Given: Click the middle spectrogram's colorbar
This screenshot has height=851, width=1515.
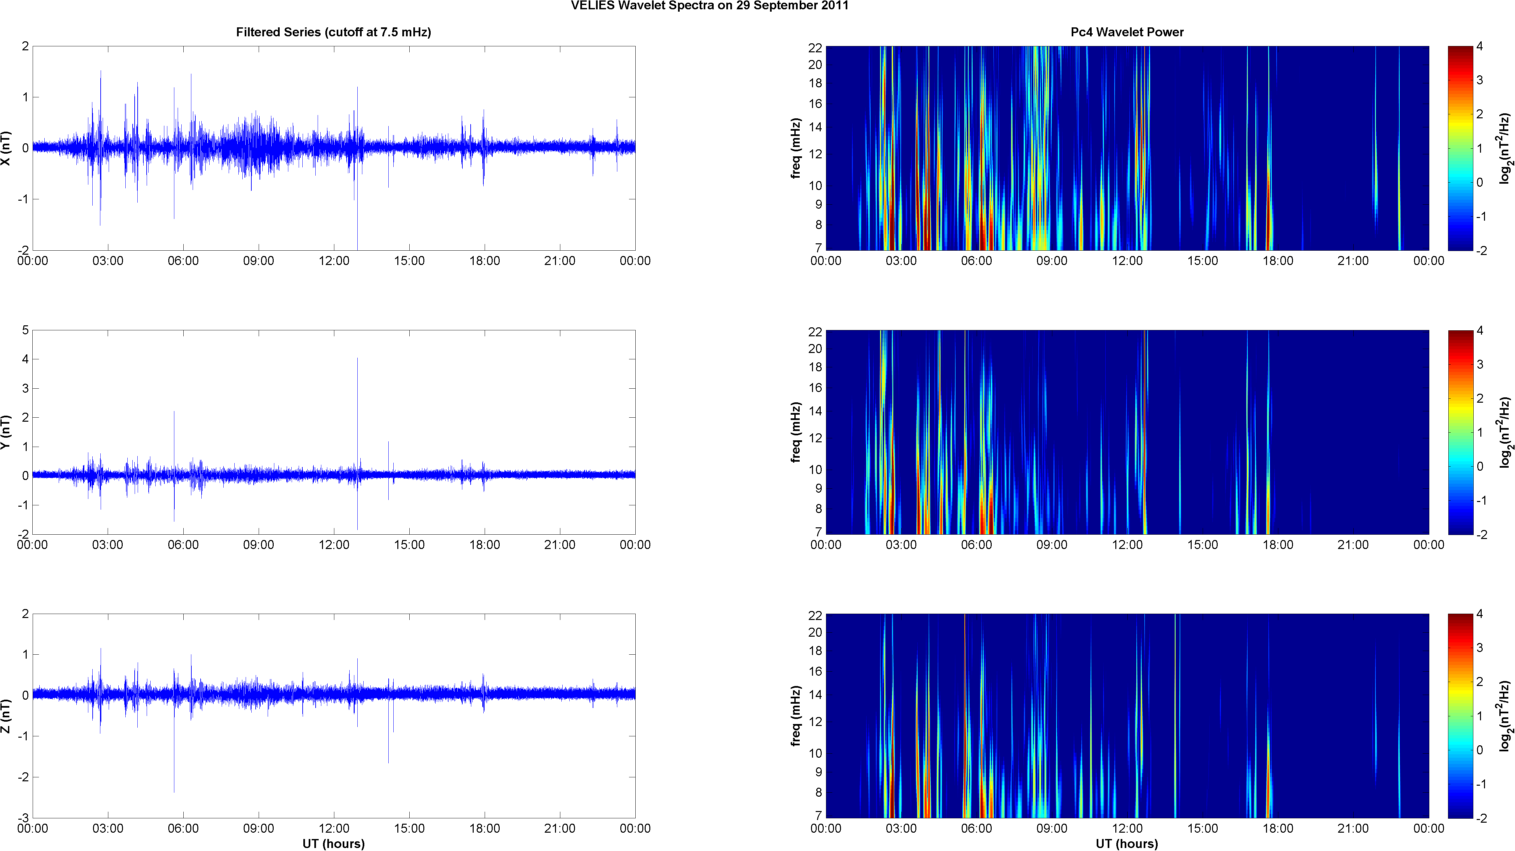Looking at the screenshot, I should (1460, 432).
